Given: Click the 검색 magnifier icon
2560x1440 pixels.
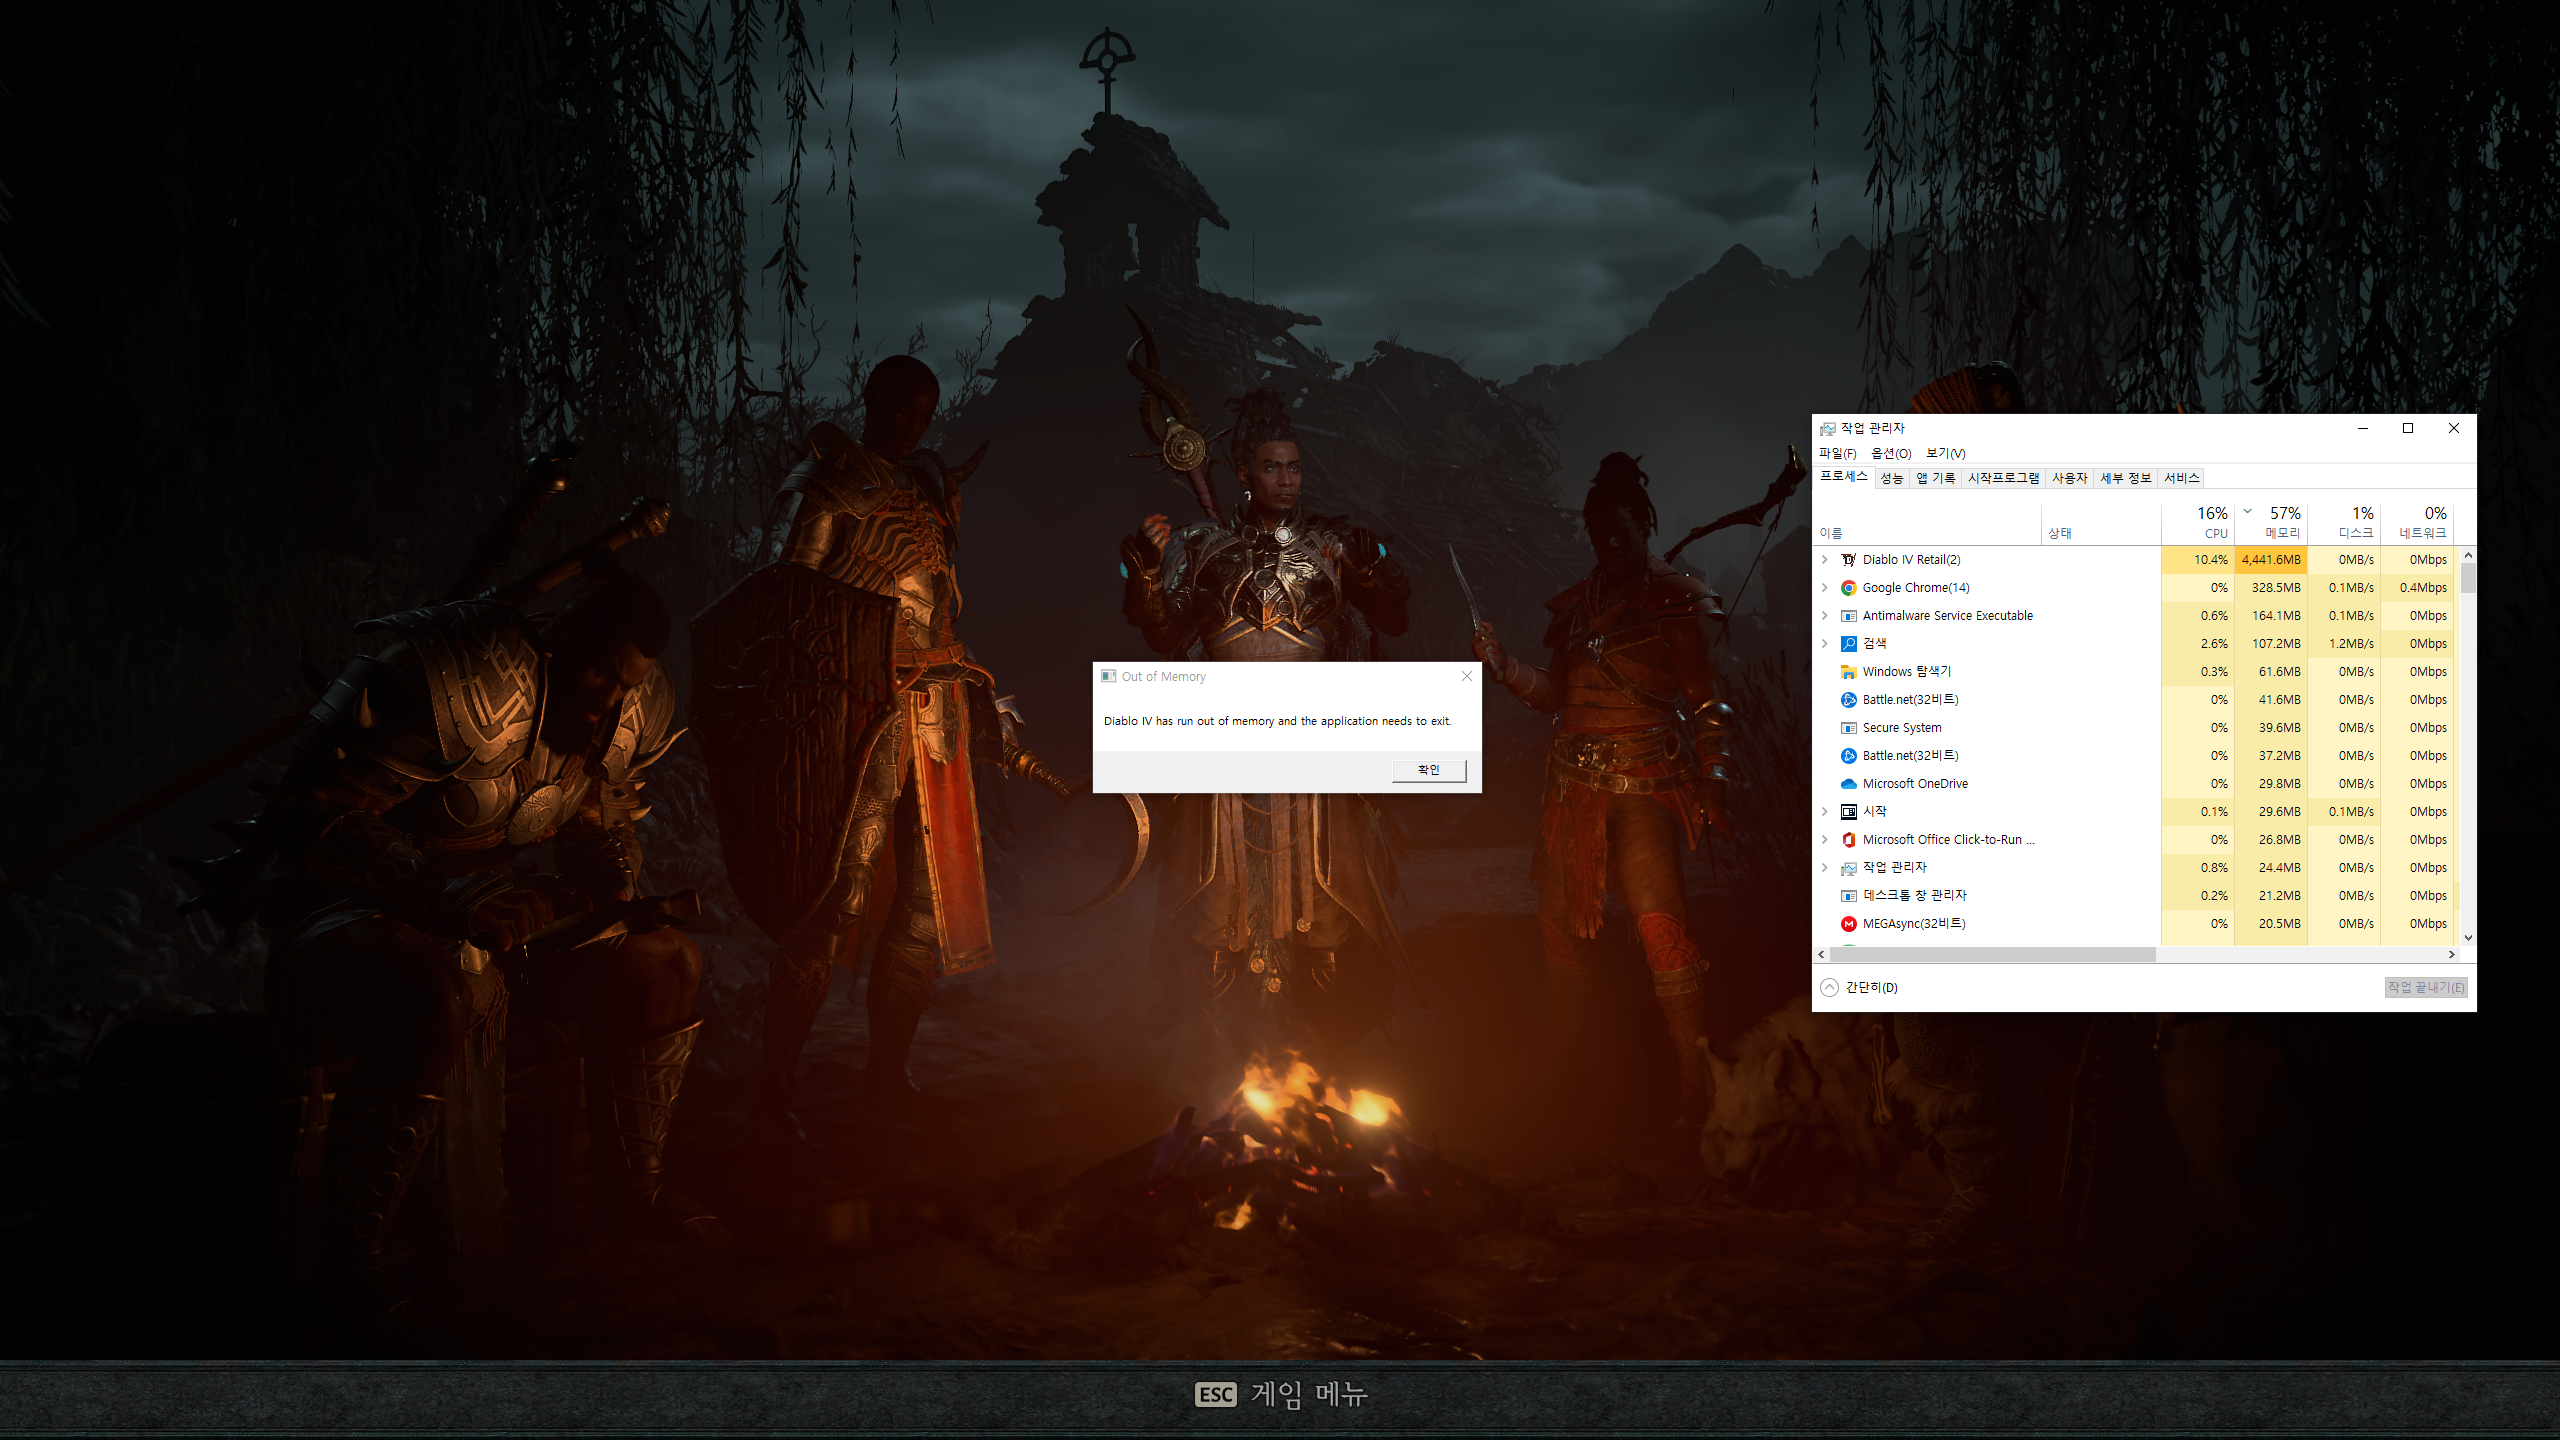Looking at the screenshot, I should (x=1848, y=644).
